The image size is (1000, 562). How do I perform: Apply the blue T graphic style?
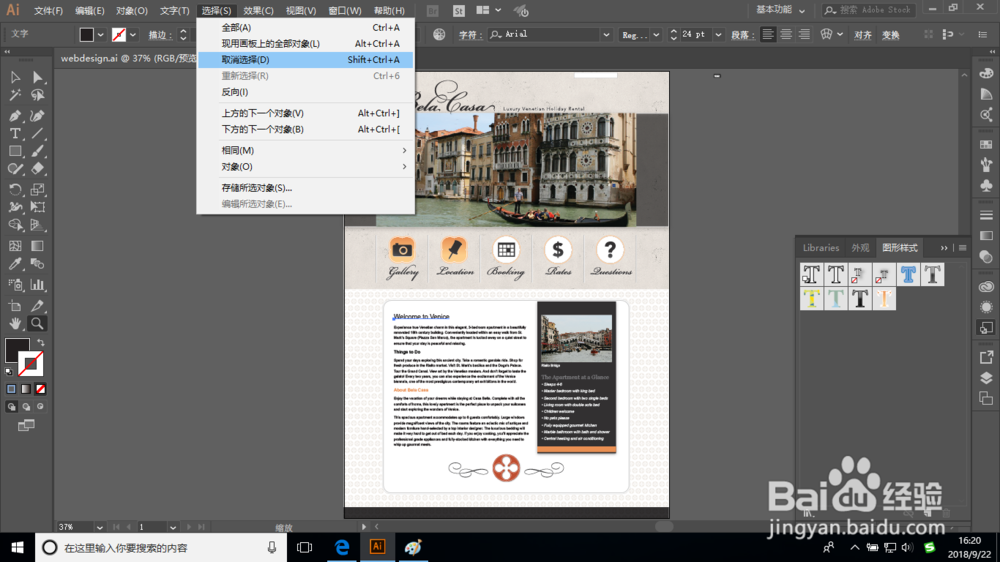908,274
